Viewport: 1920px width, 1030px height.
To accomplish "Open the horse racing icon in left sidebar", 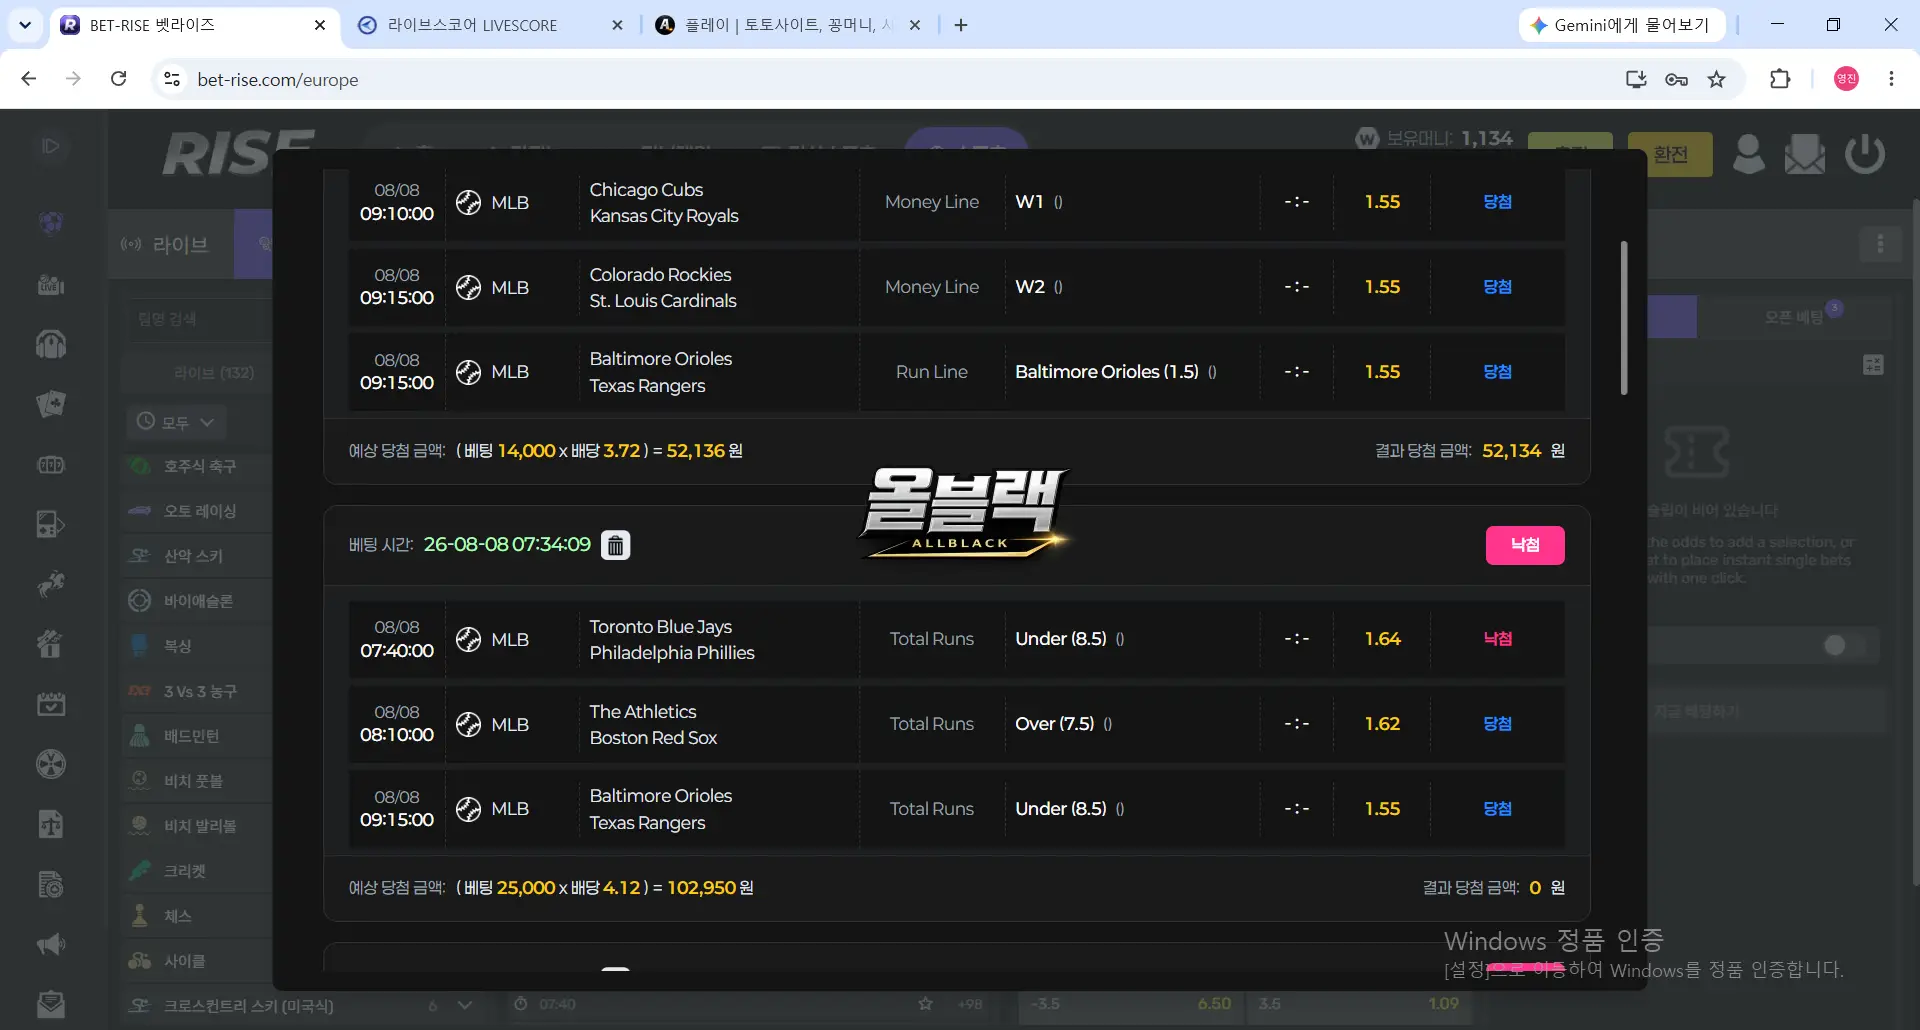I will [51, 584].
